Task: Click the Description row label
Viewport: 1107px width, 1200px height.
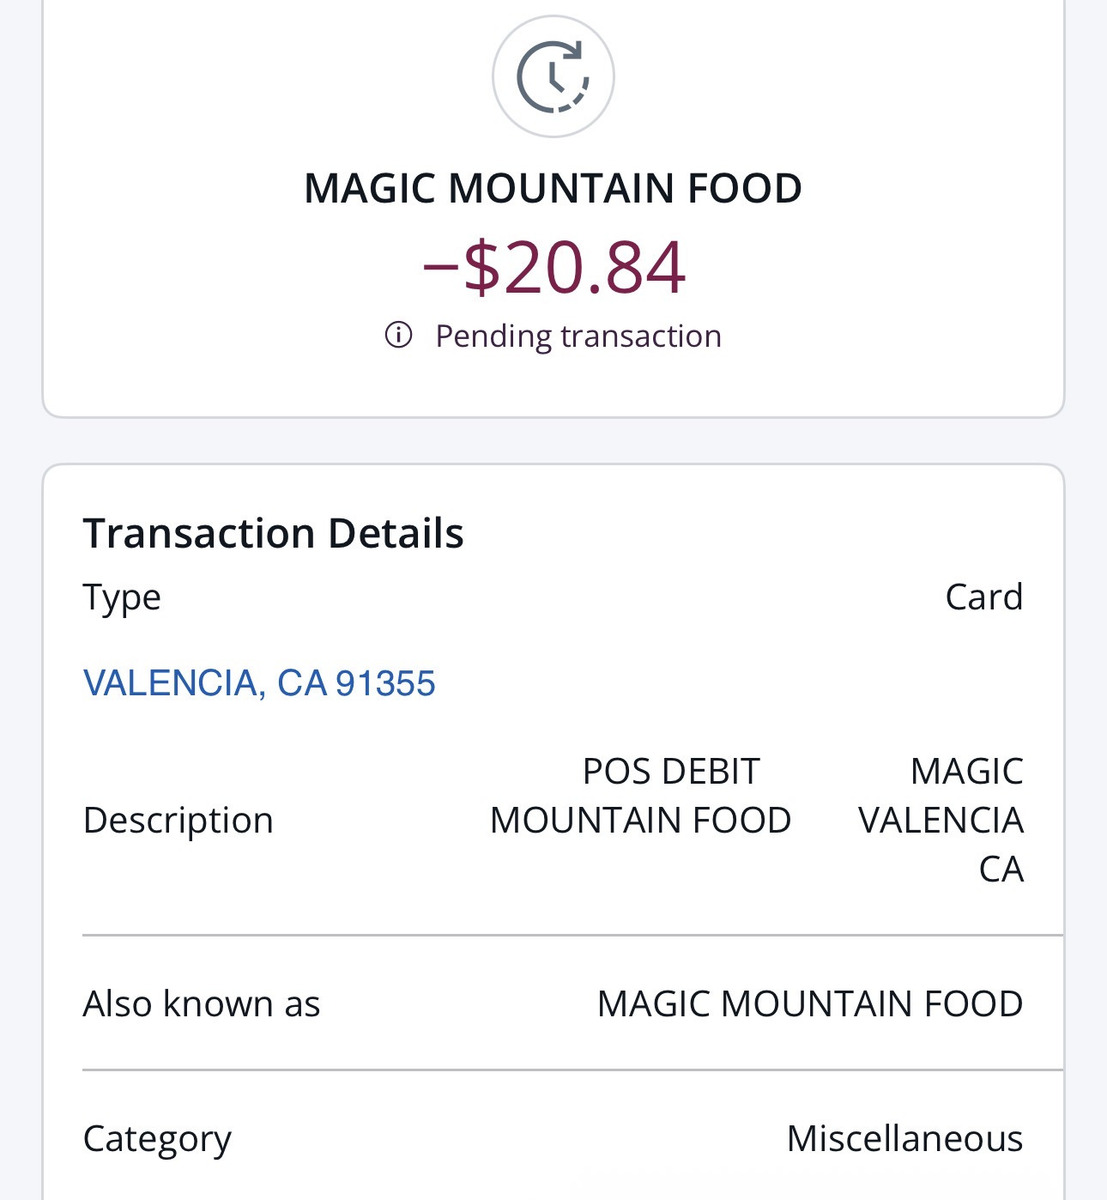Action: tap(178, 820)
